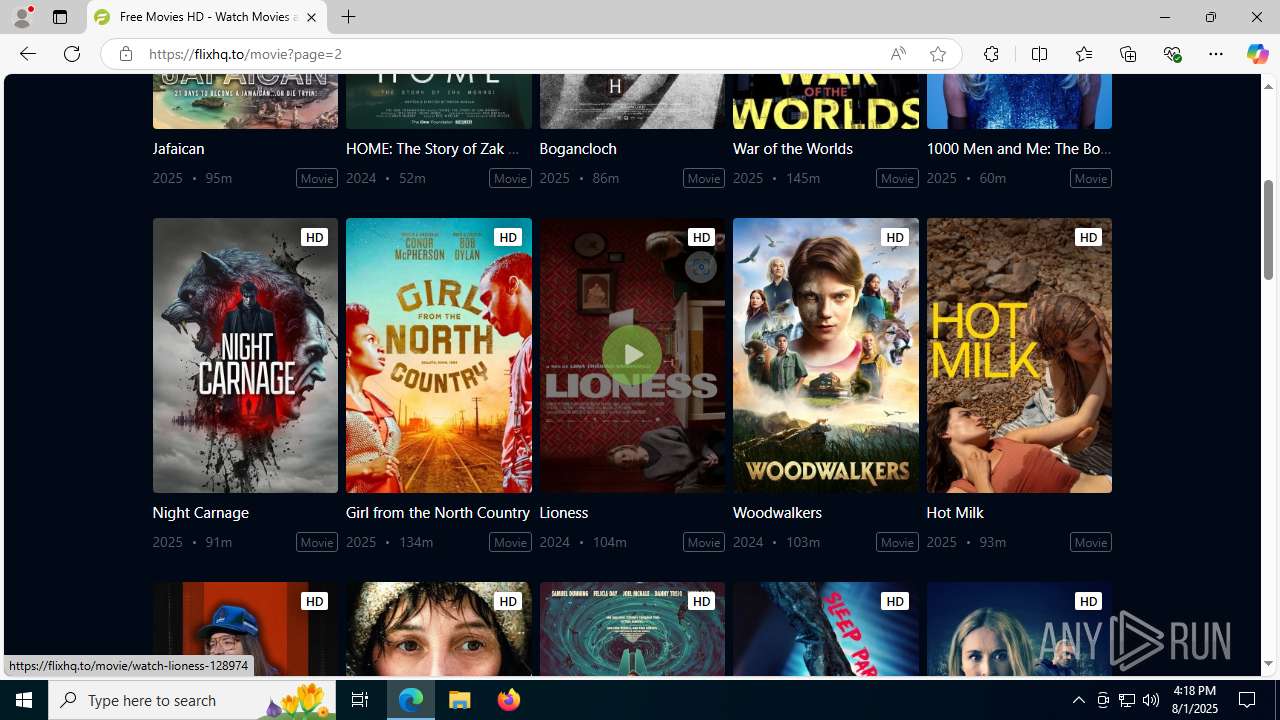Open the Woodwalkers title link
This screenshot has width=1280, height=720.
(x=777, y=512)
